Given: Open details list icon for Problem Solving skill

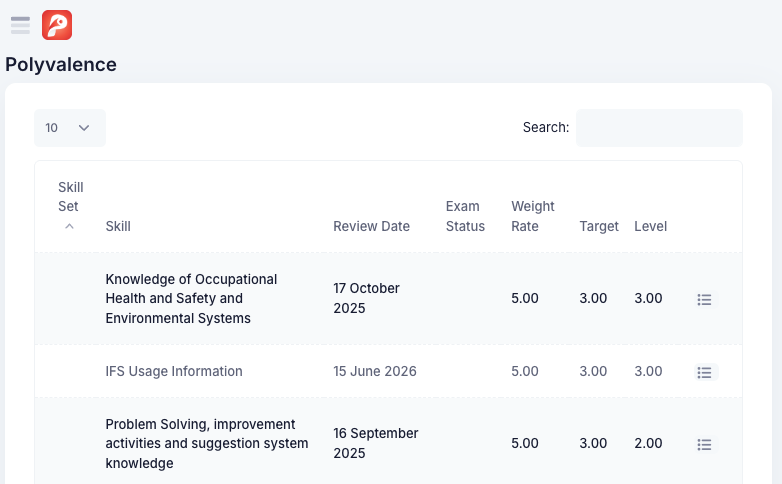Looking at the screenshot, I should point(705,444).
